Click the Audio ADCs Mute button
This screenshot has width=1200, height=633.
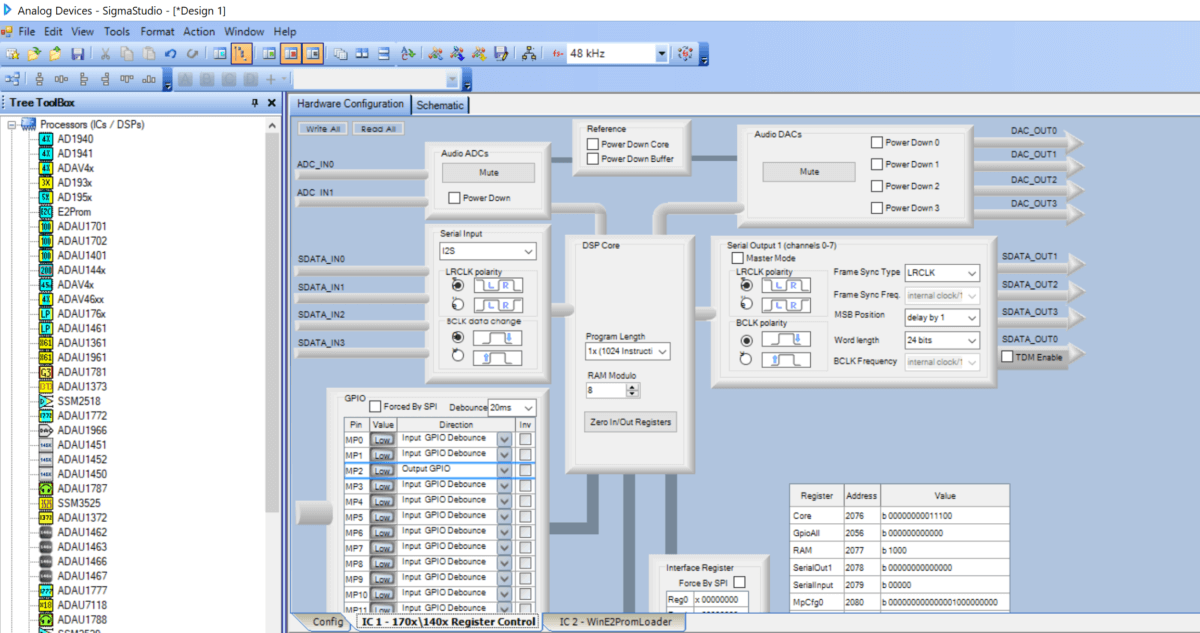click(488, 172)
